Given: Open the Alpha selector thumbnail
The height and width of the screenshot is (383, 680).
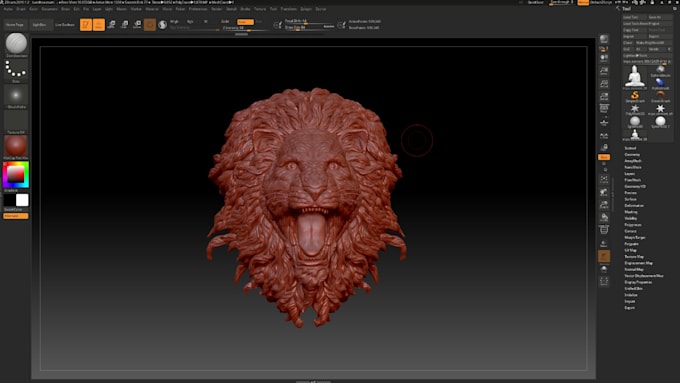Looking at the screenshot, I should [16, 95].
